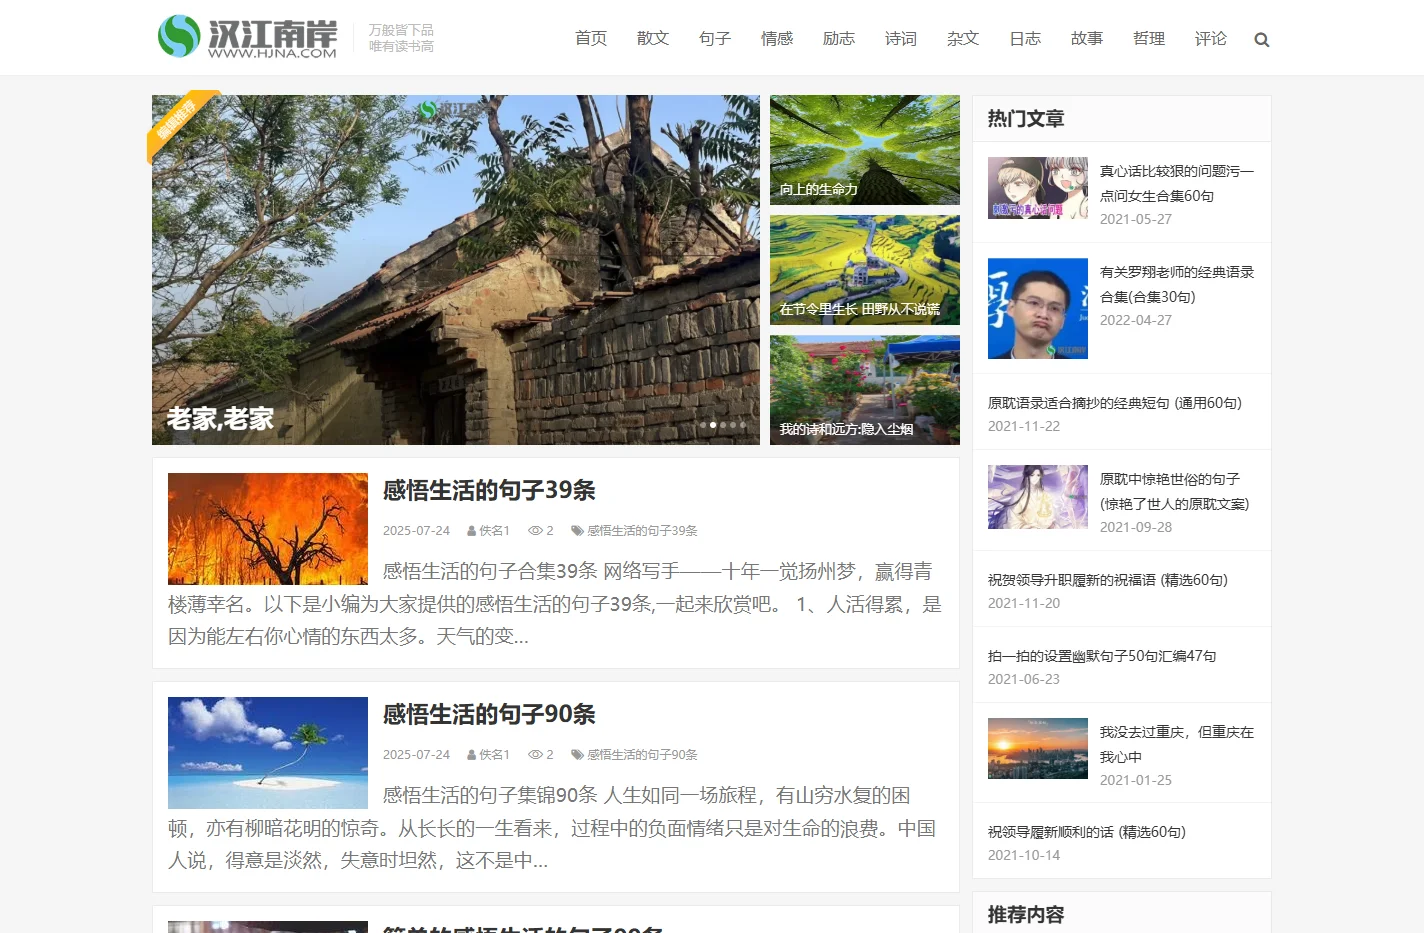Screen dimensions: 1424x933
Task: Open hot article 我没去过重庆，但重庆在我心中
Action: (1177, 745)
